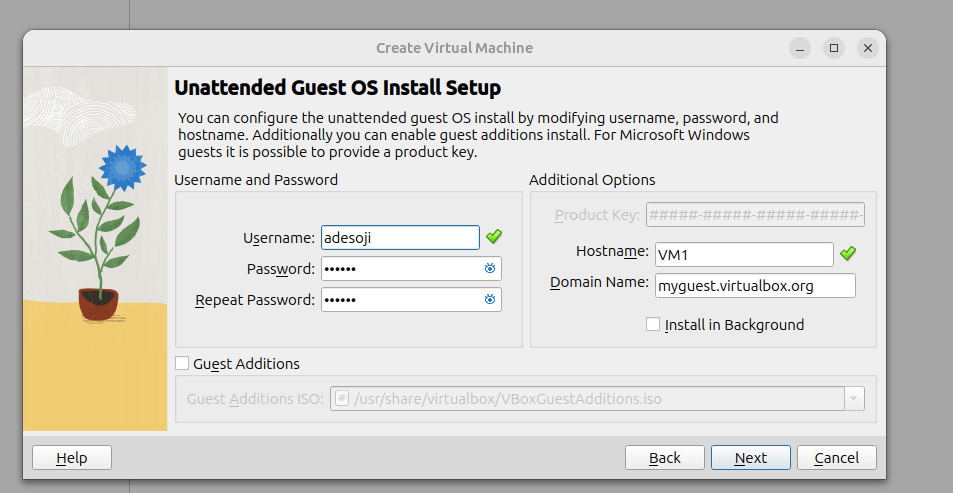Open Help for this wizard page
The height and width of the screenshot is (493, 953).
click(x=72, y=458)
